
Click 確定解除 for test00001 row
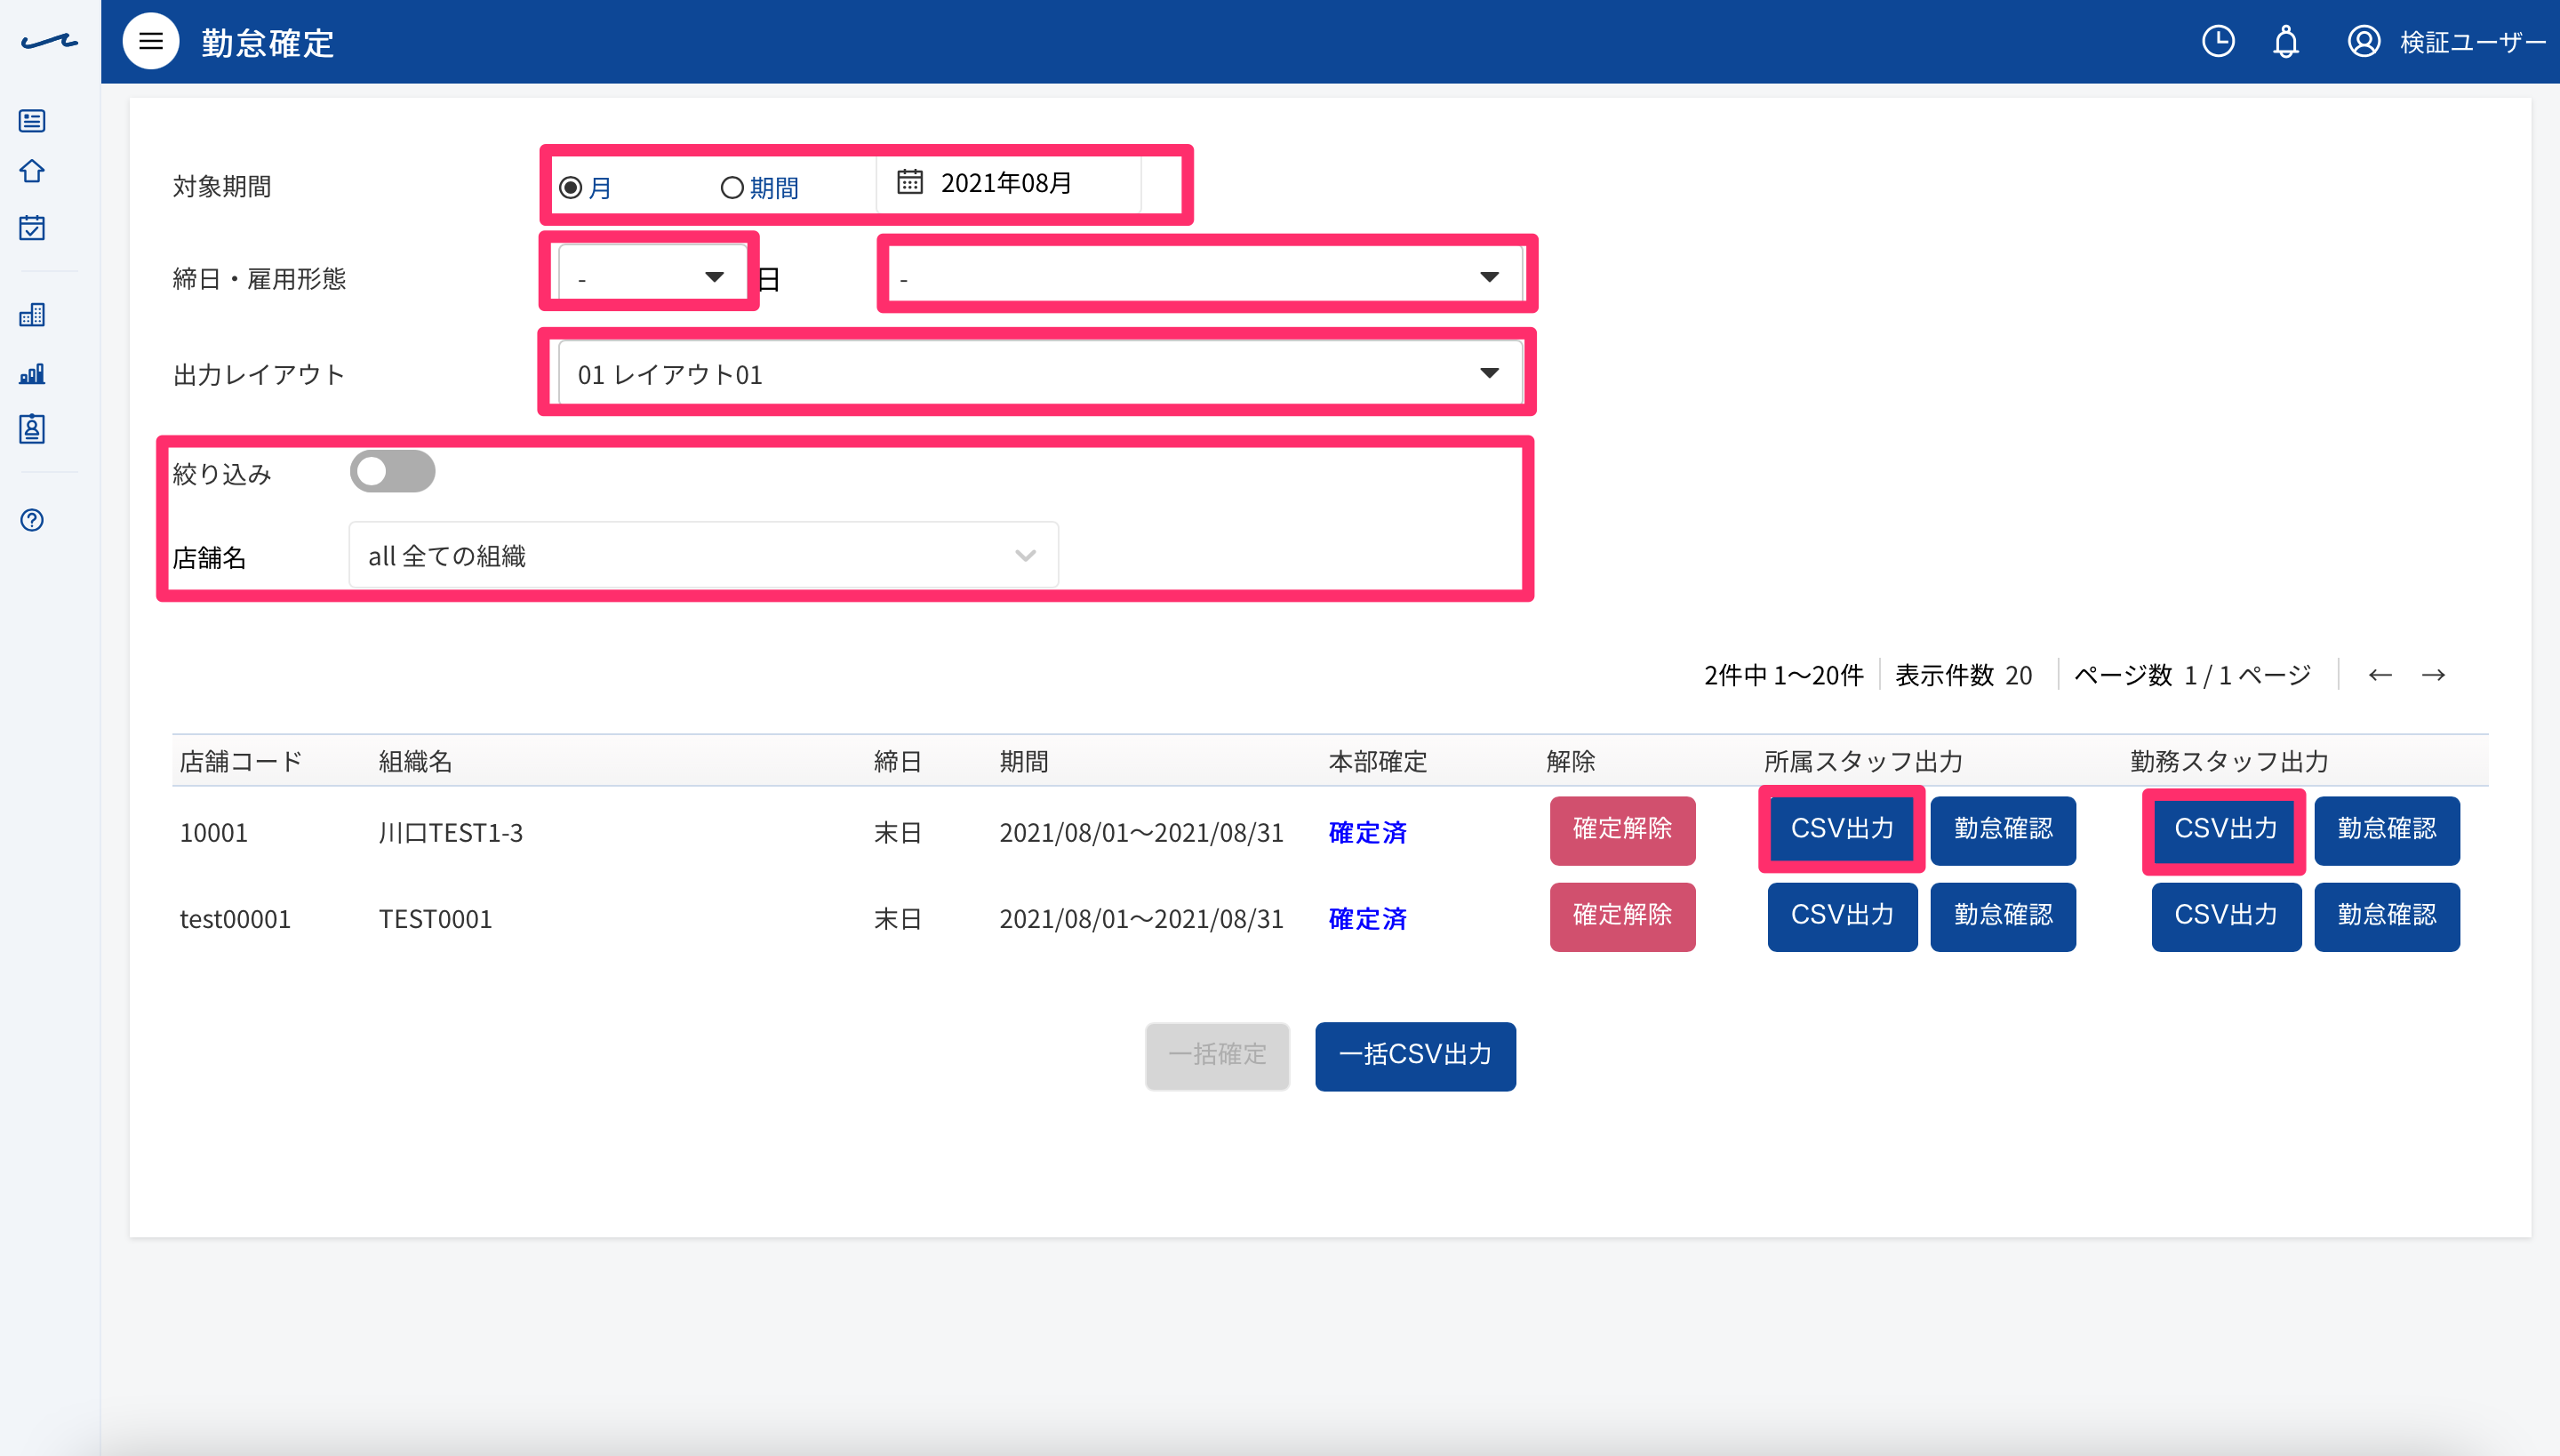coord(1622,916)
